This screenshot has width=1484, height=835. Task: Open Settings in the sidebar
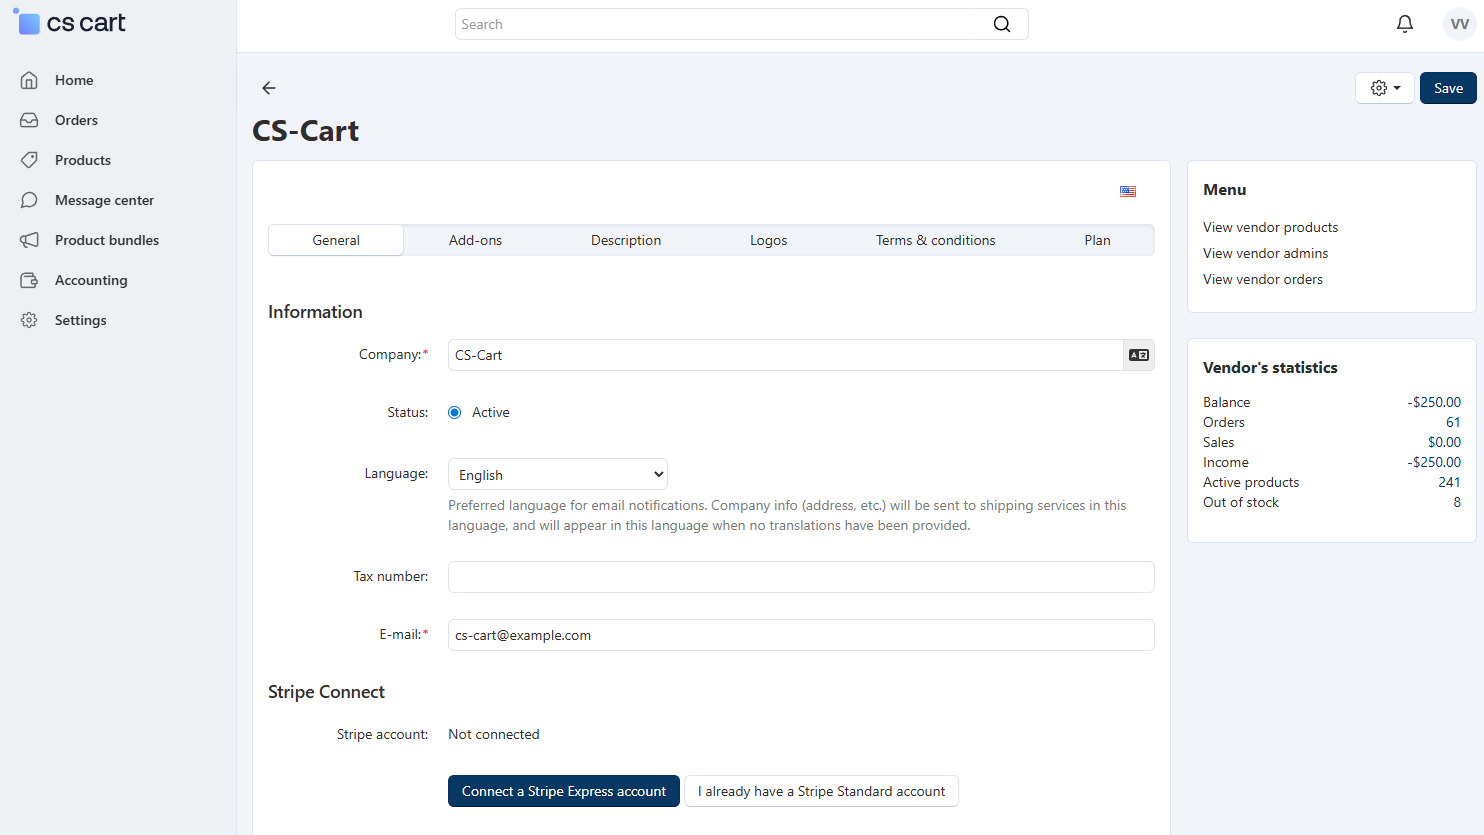point(80,320)
